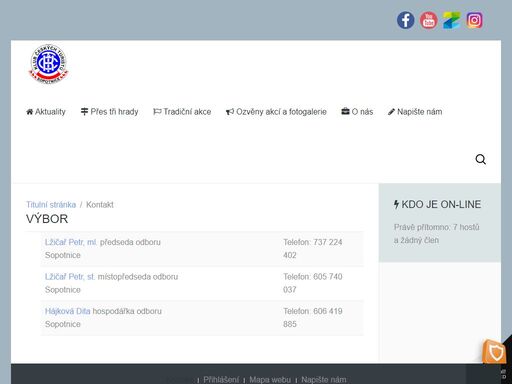Open the search magnifier icon

click(480, 159)
